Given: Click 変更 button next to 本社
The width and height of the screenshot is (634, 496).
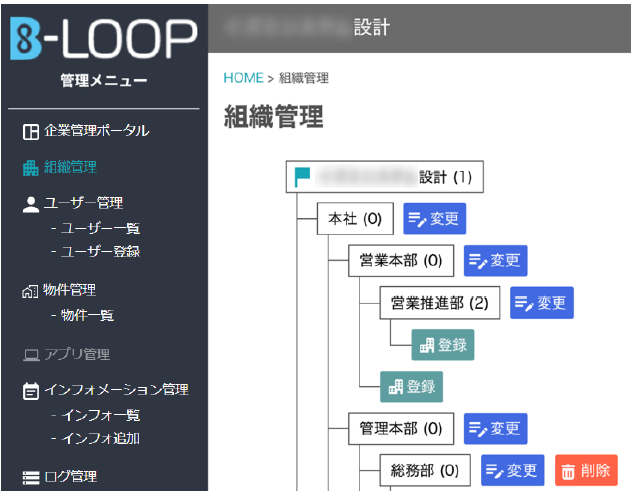Looking at the screenshot, I should tap(435, 219).
